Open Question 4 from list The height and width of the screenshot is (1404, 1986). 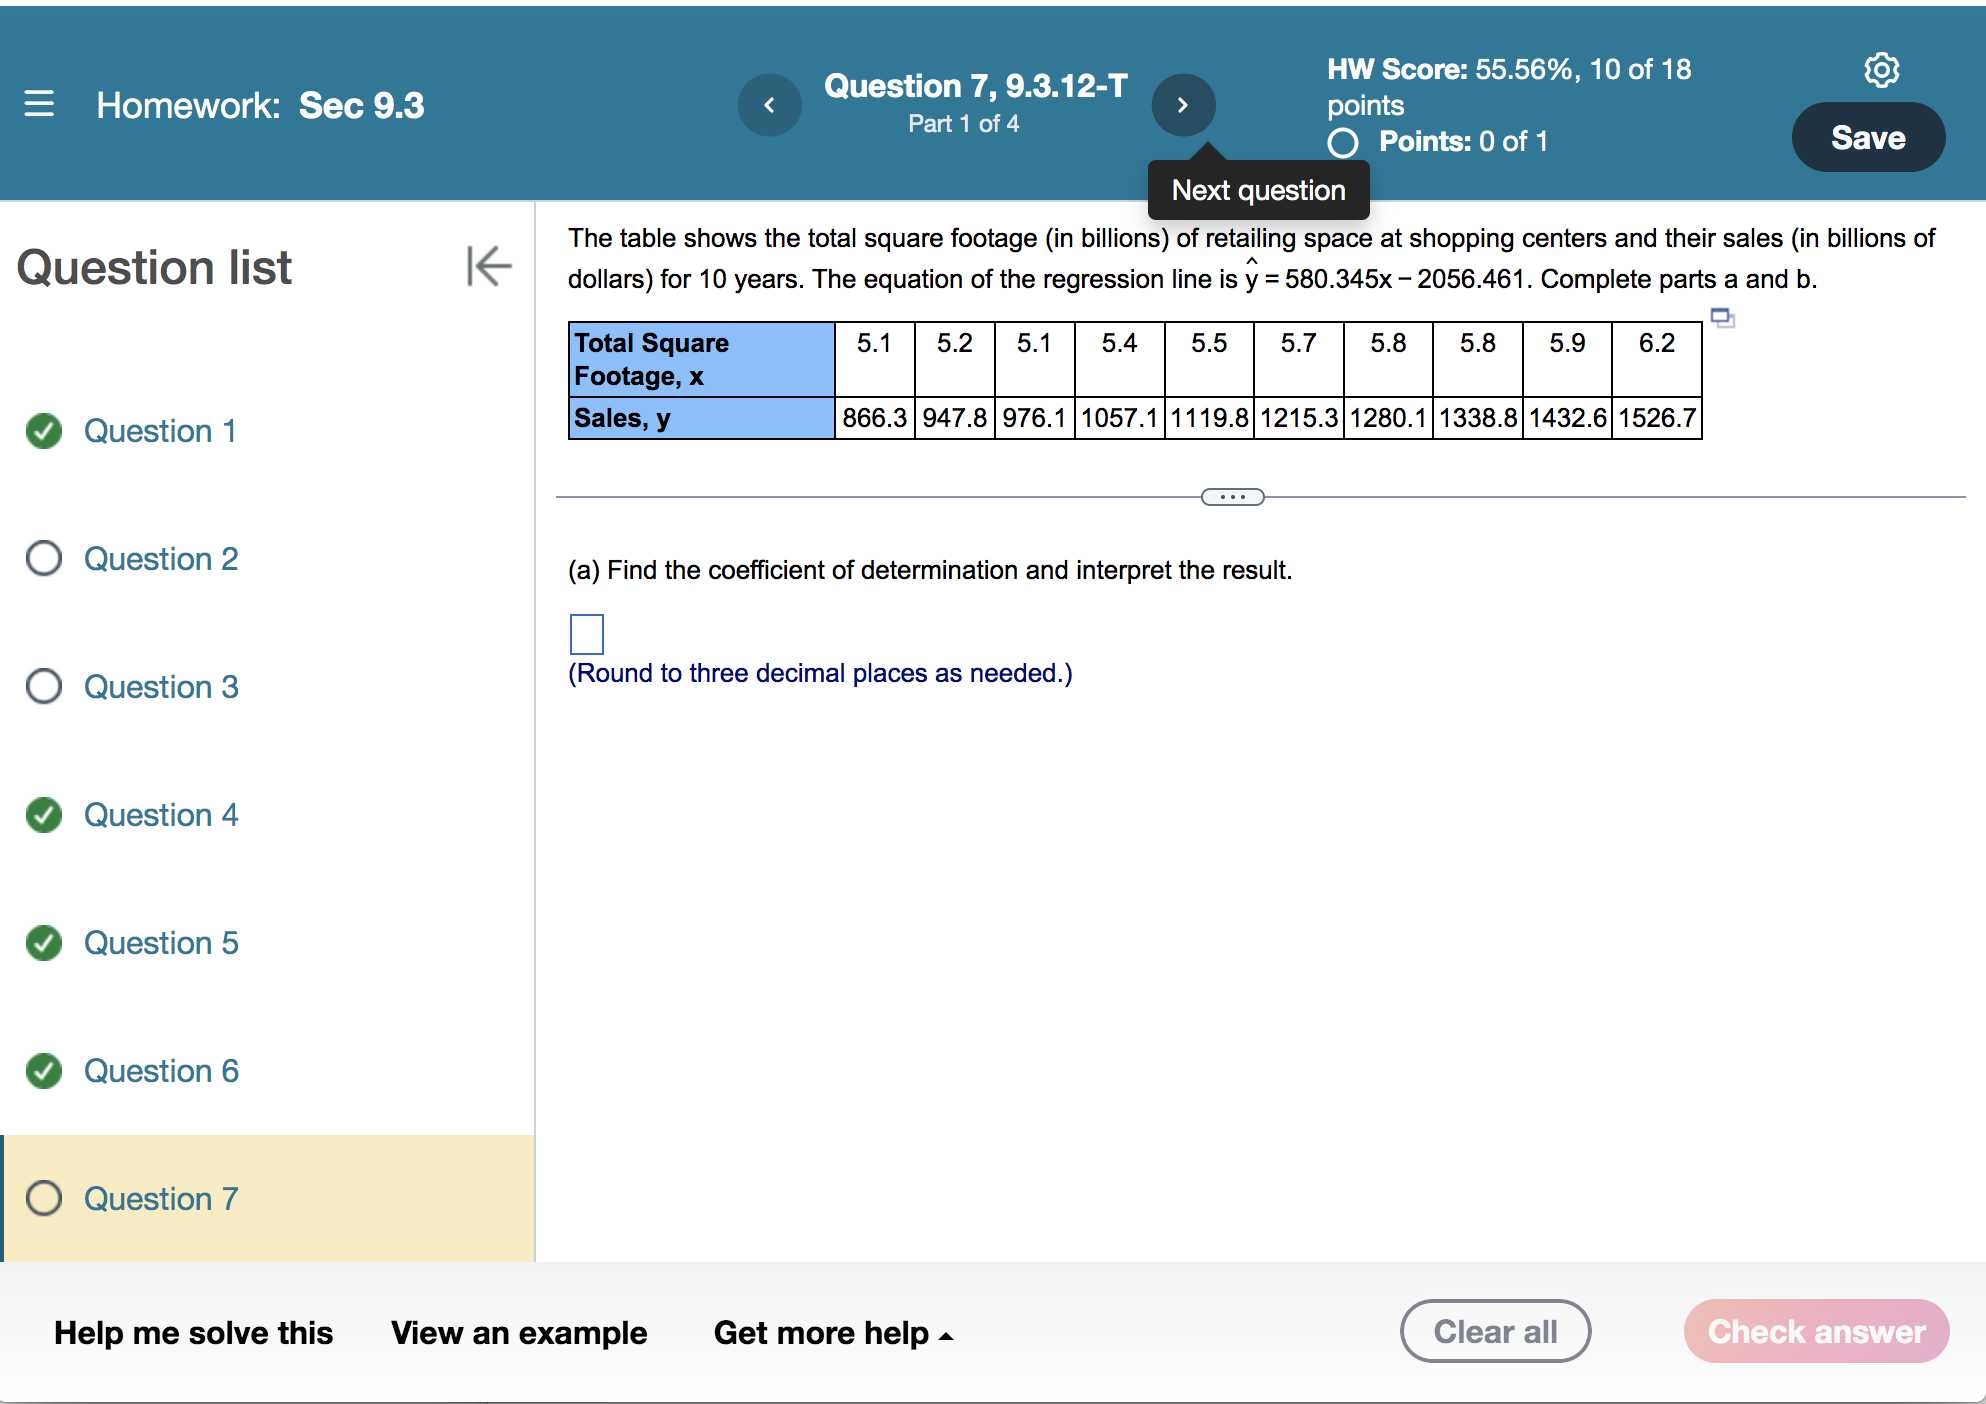tap(161, 815)
